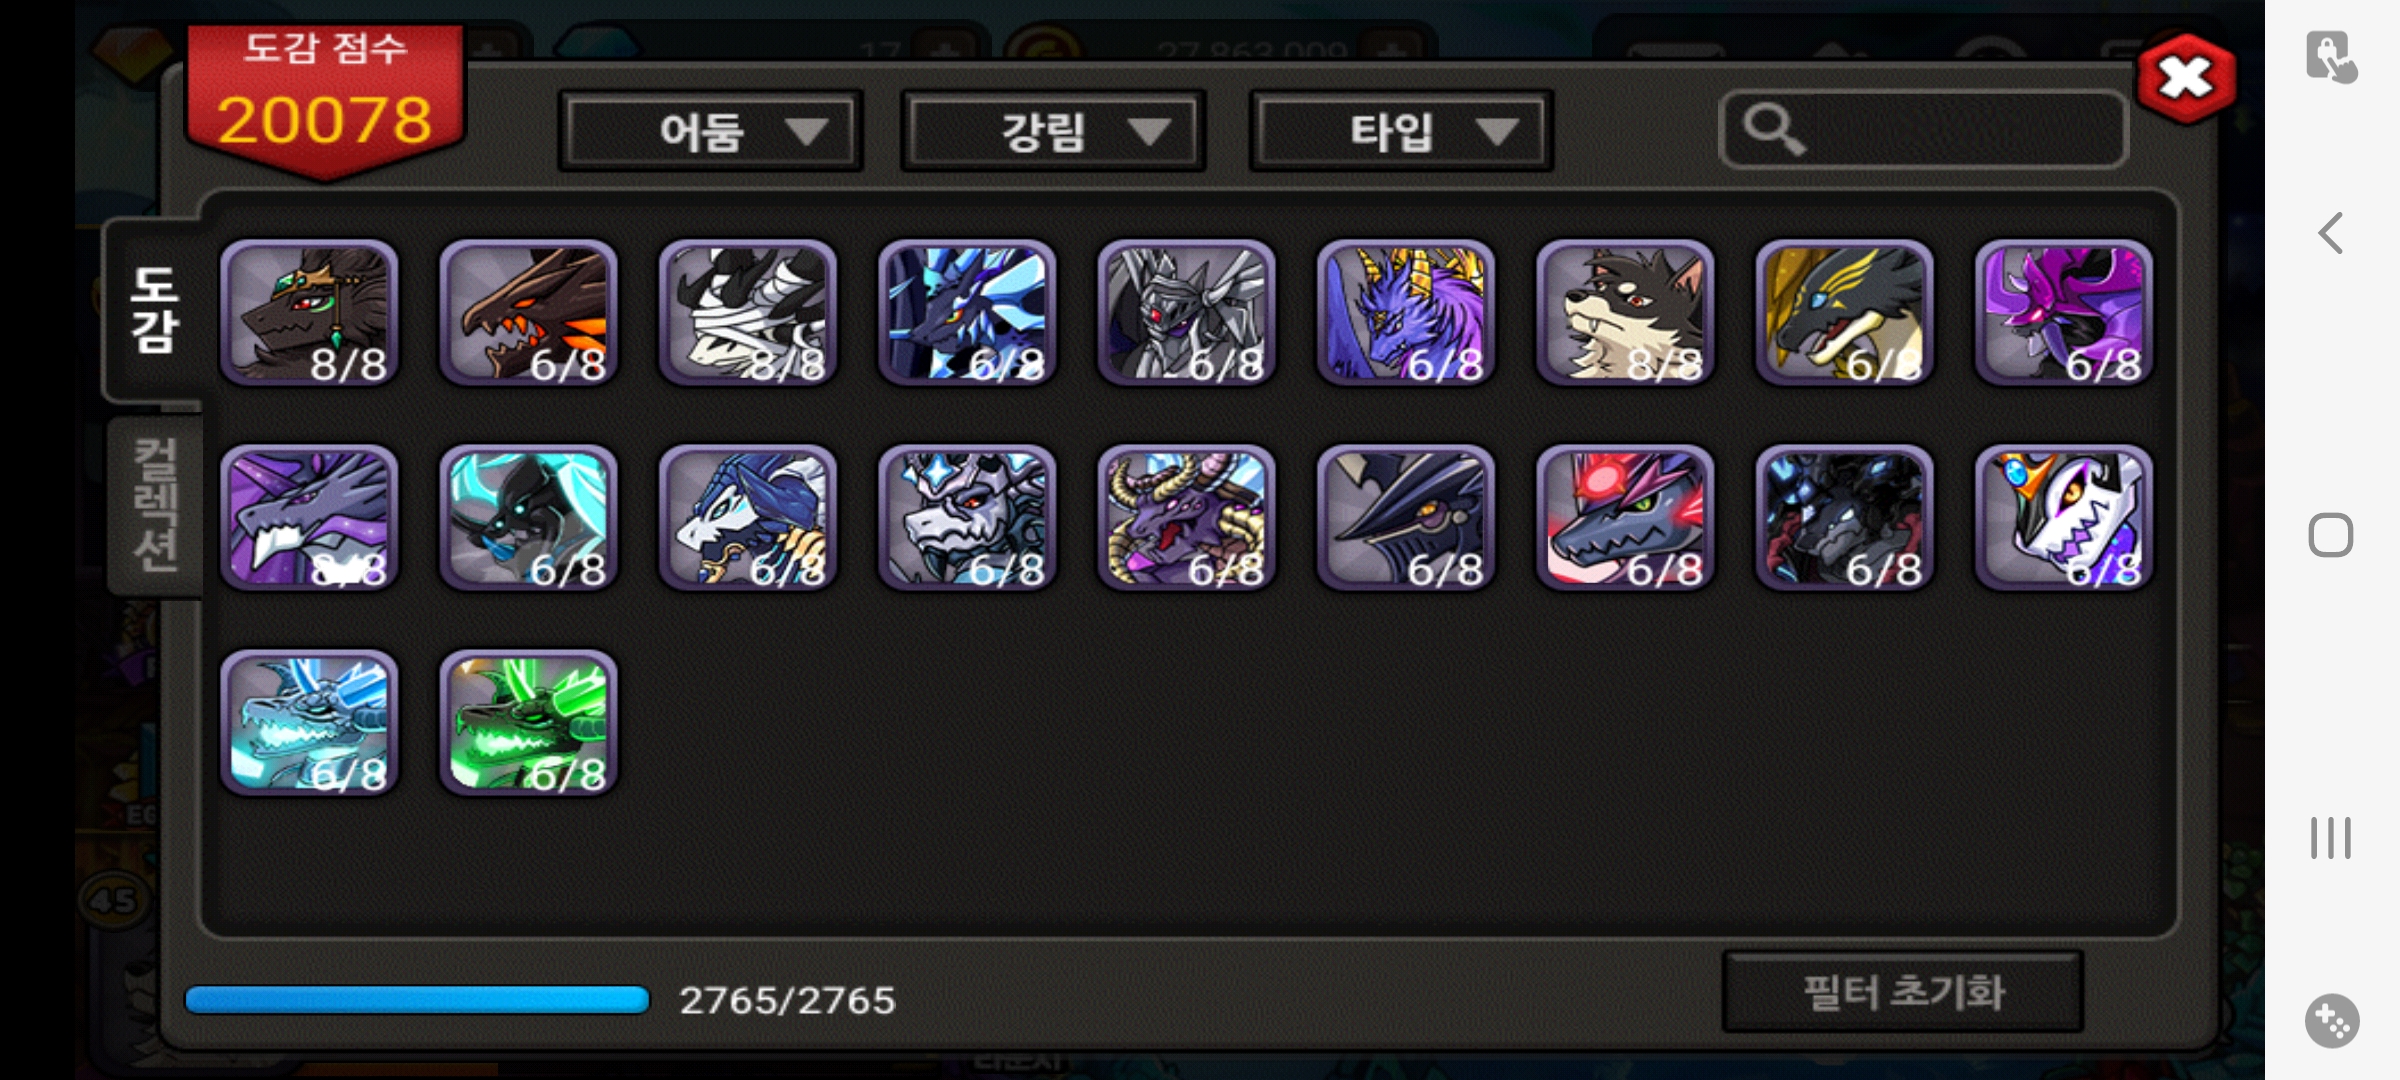
Task: Select the red-crested shark dragon portrait
Action: tap(1625, 518)
